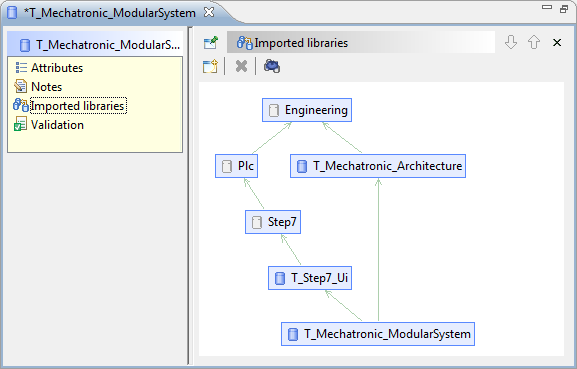Open the Validation section
The height and width of the screenshot is (369, 577).
click(x=57, y=125)
